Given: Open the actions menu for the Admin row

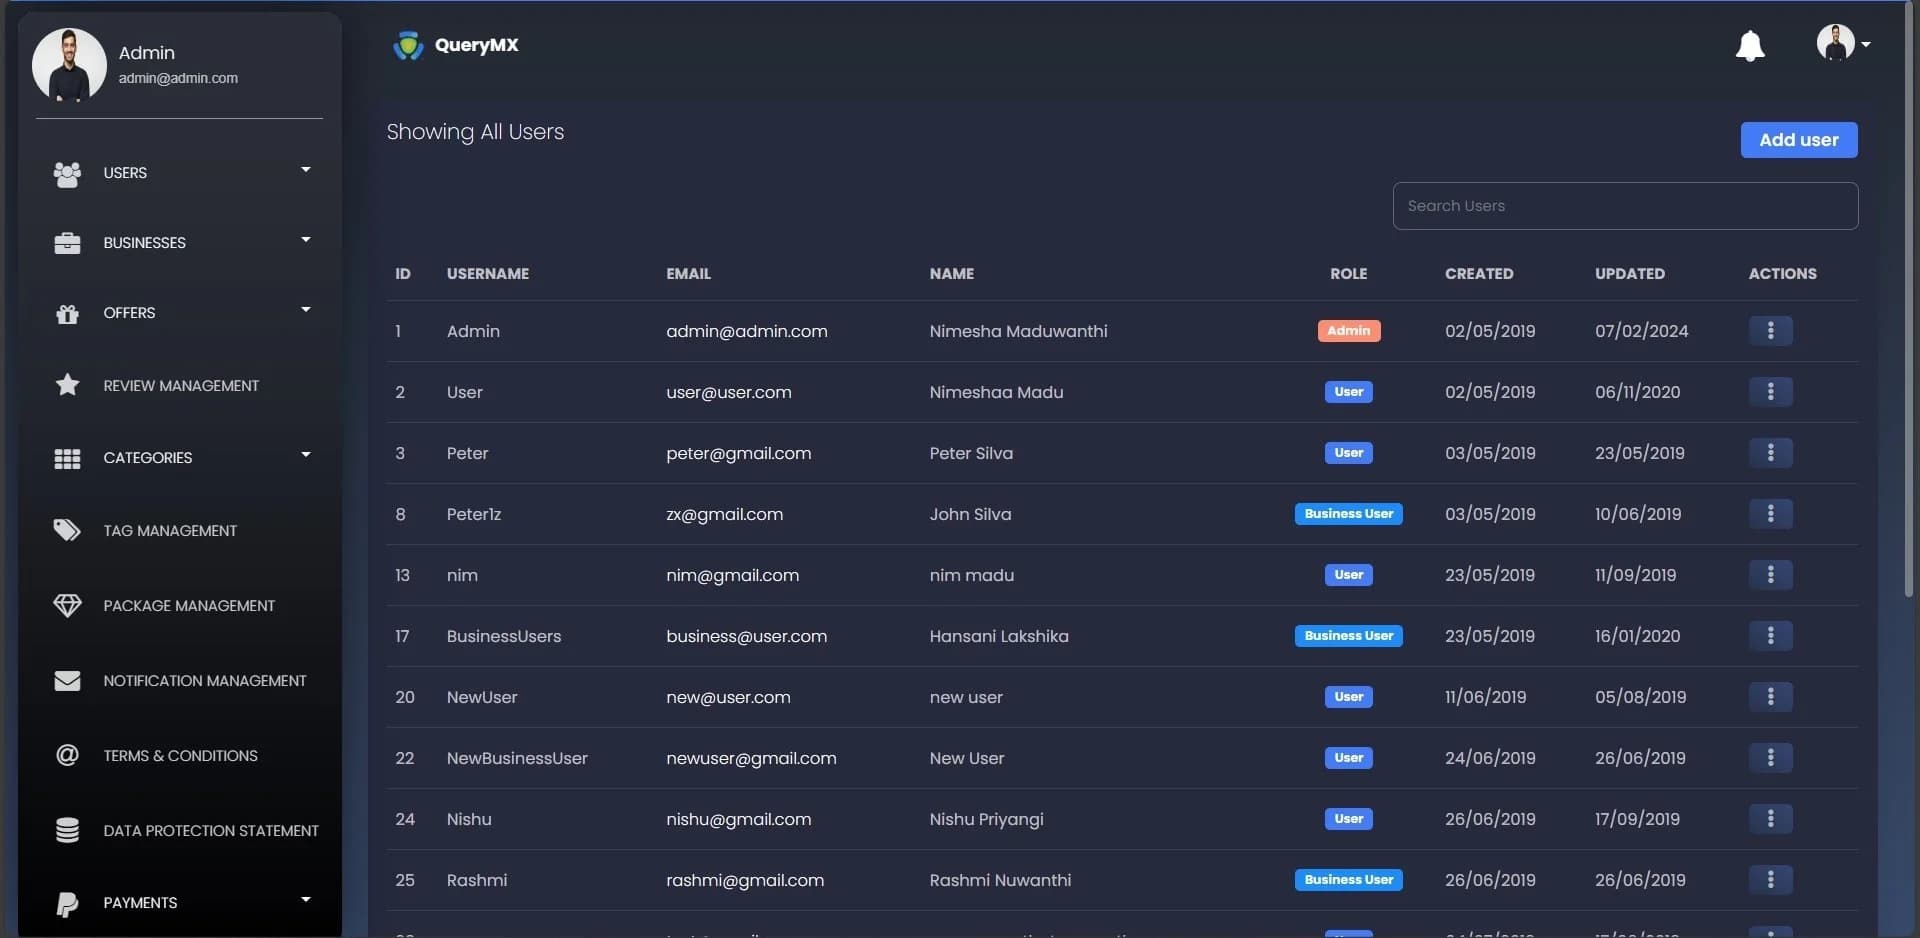Looking at the screenshot, I should (x=1771, y=330).
